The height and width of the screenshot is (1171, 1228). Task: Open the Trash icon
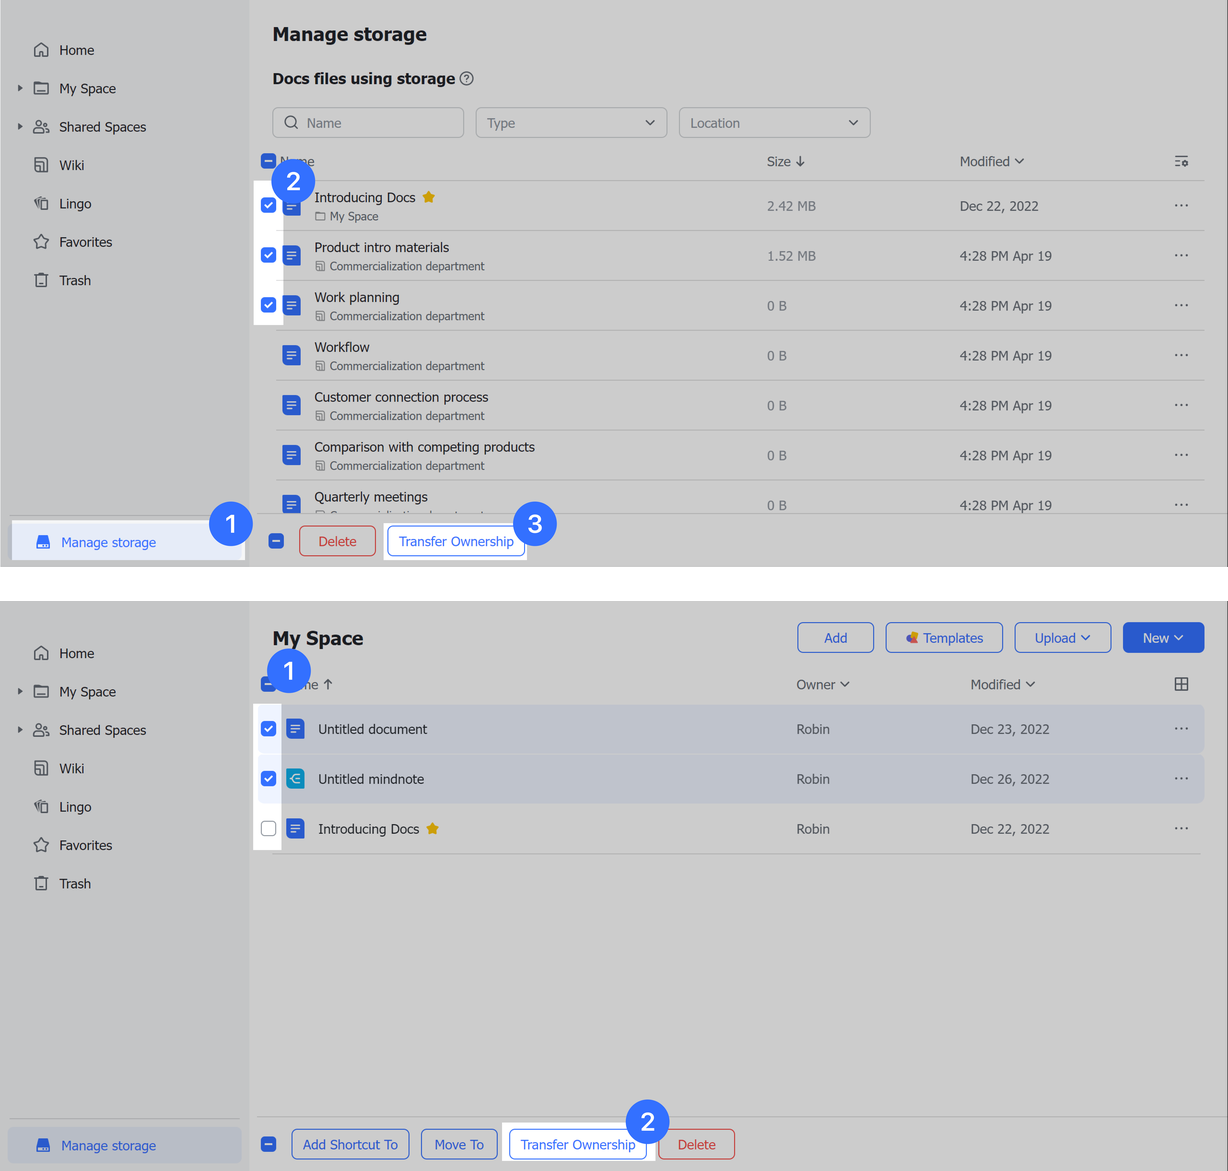(x=40, y=280)
